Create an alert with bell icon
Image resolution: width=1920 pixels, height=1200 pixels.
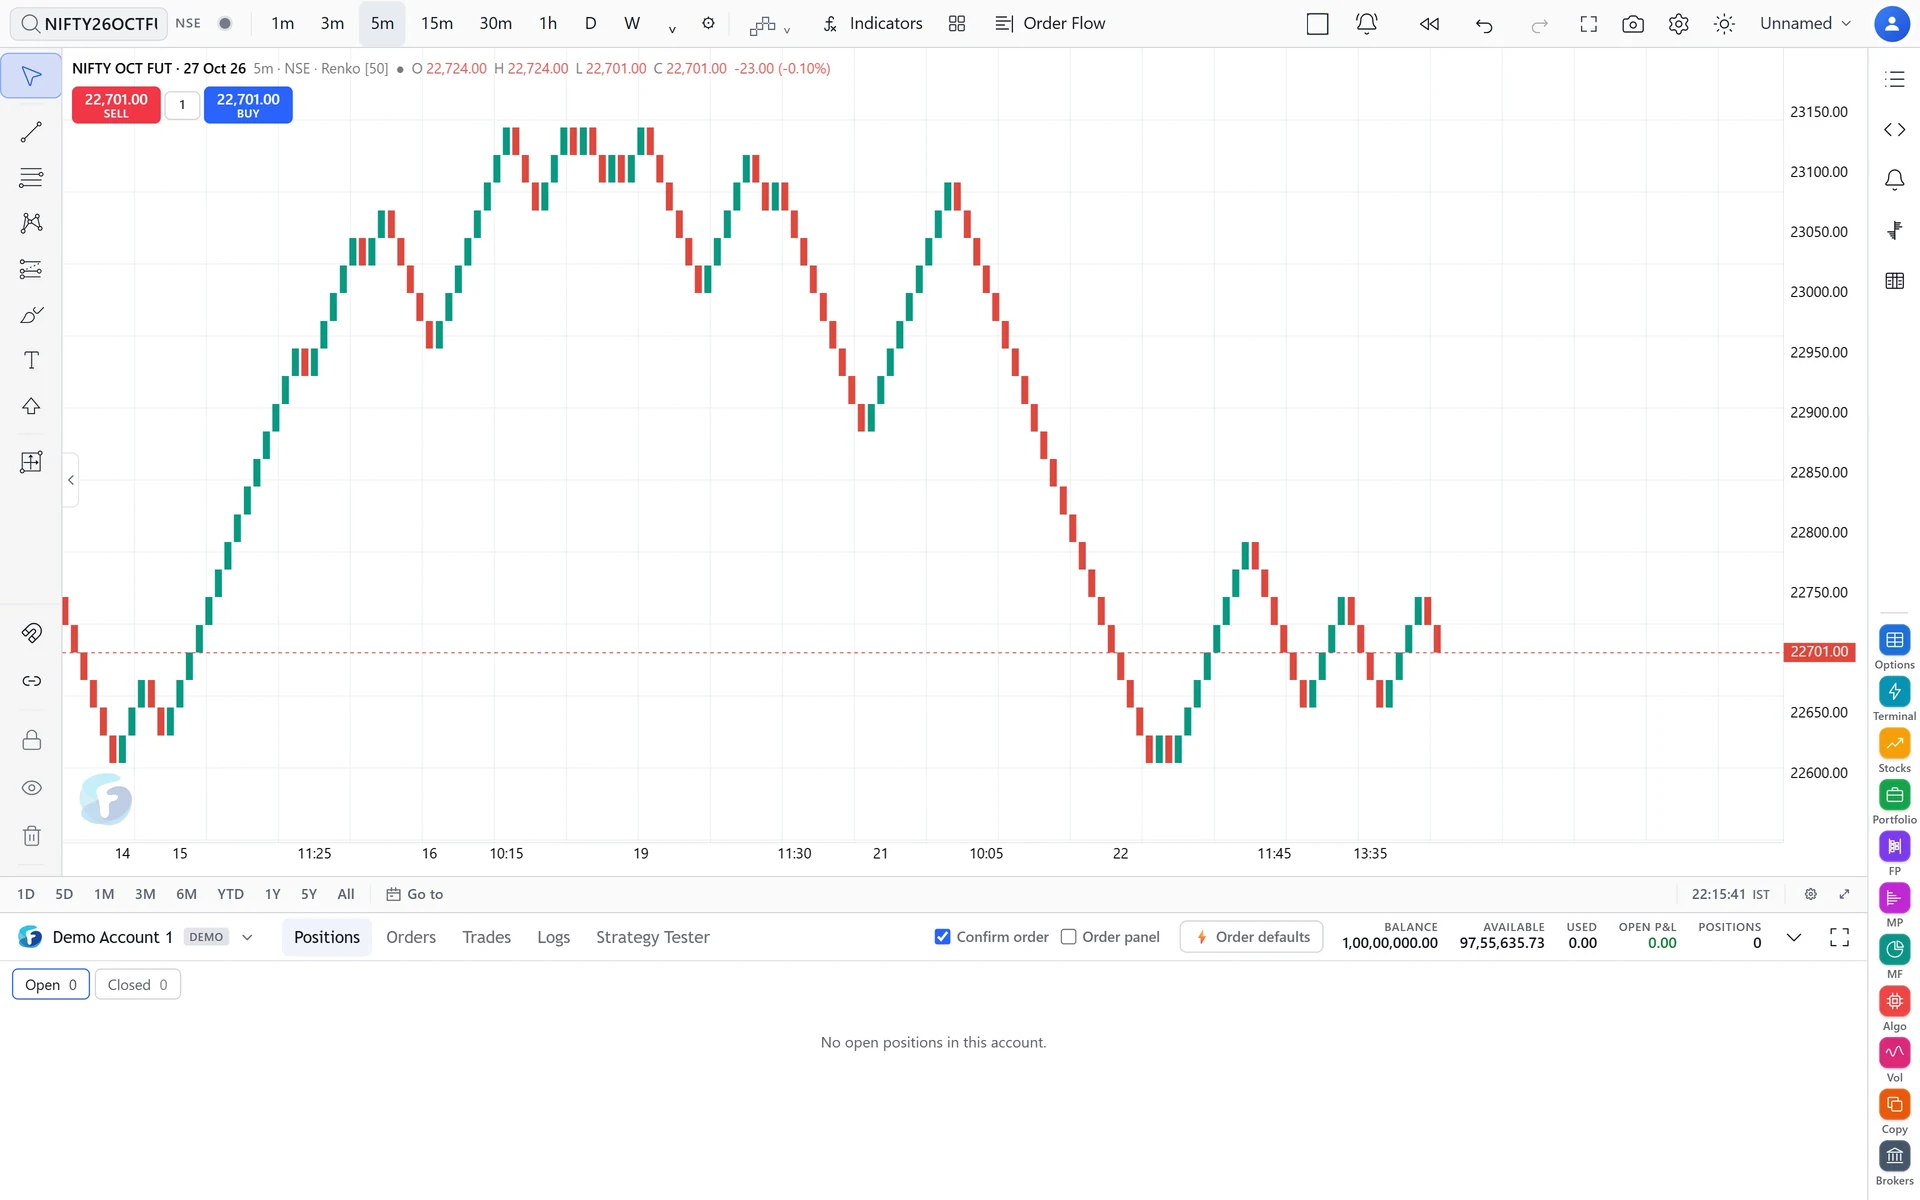[1366, 24]
